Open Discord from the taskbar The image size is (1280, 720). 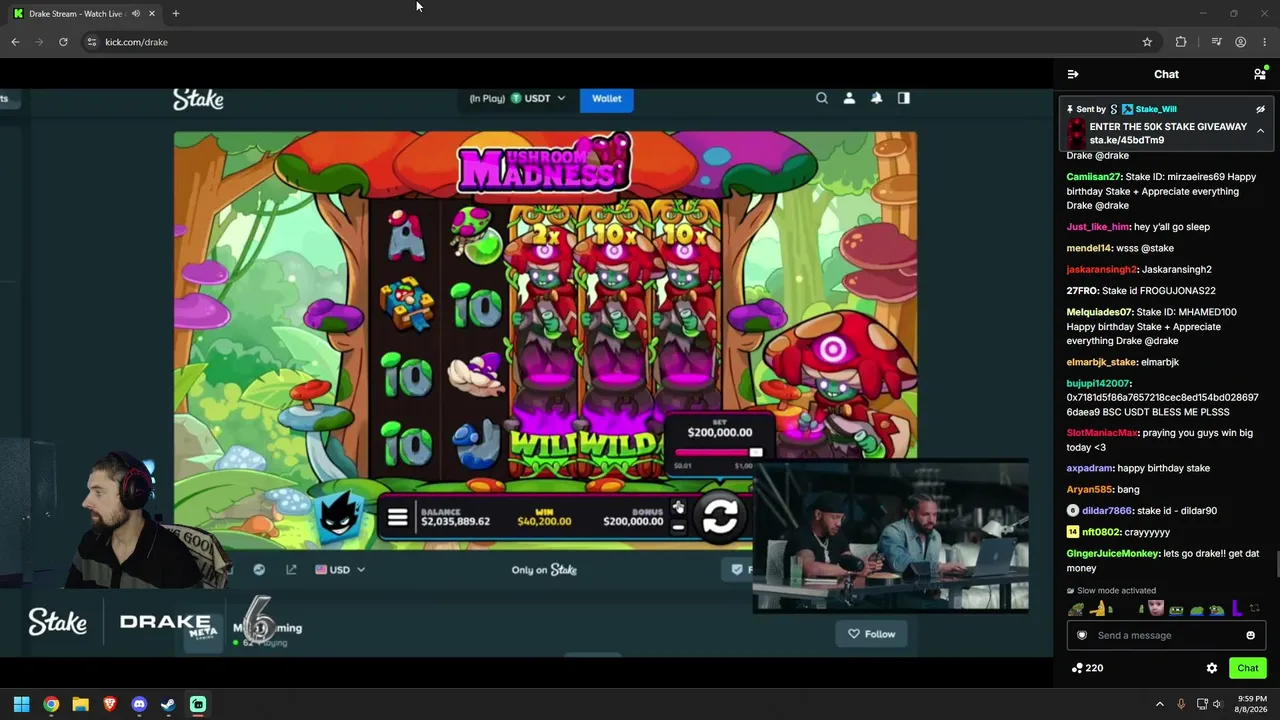pos(139,704)
